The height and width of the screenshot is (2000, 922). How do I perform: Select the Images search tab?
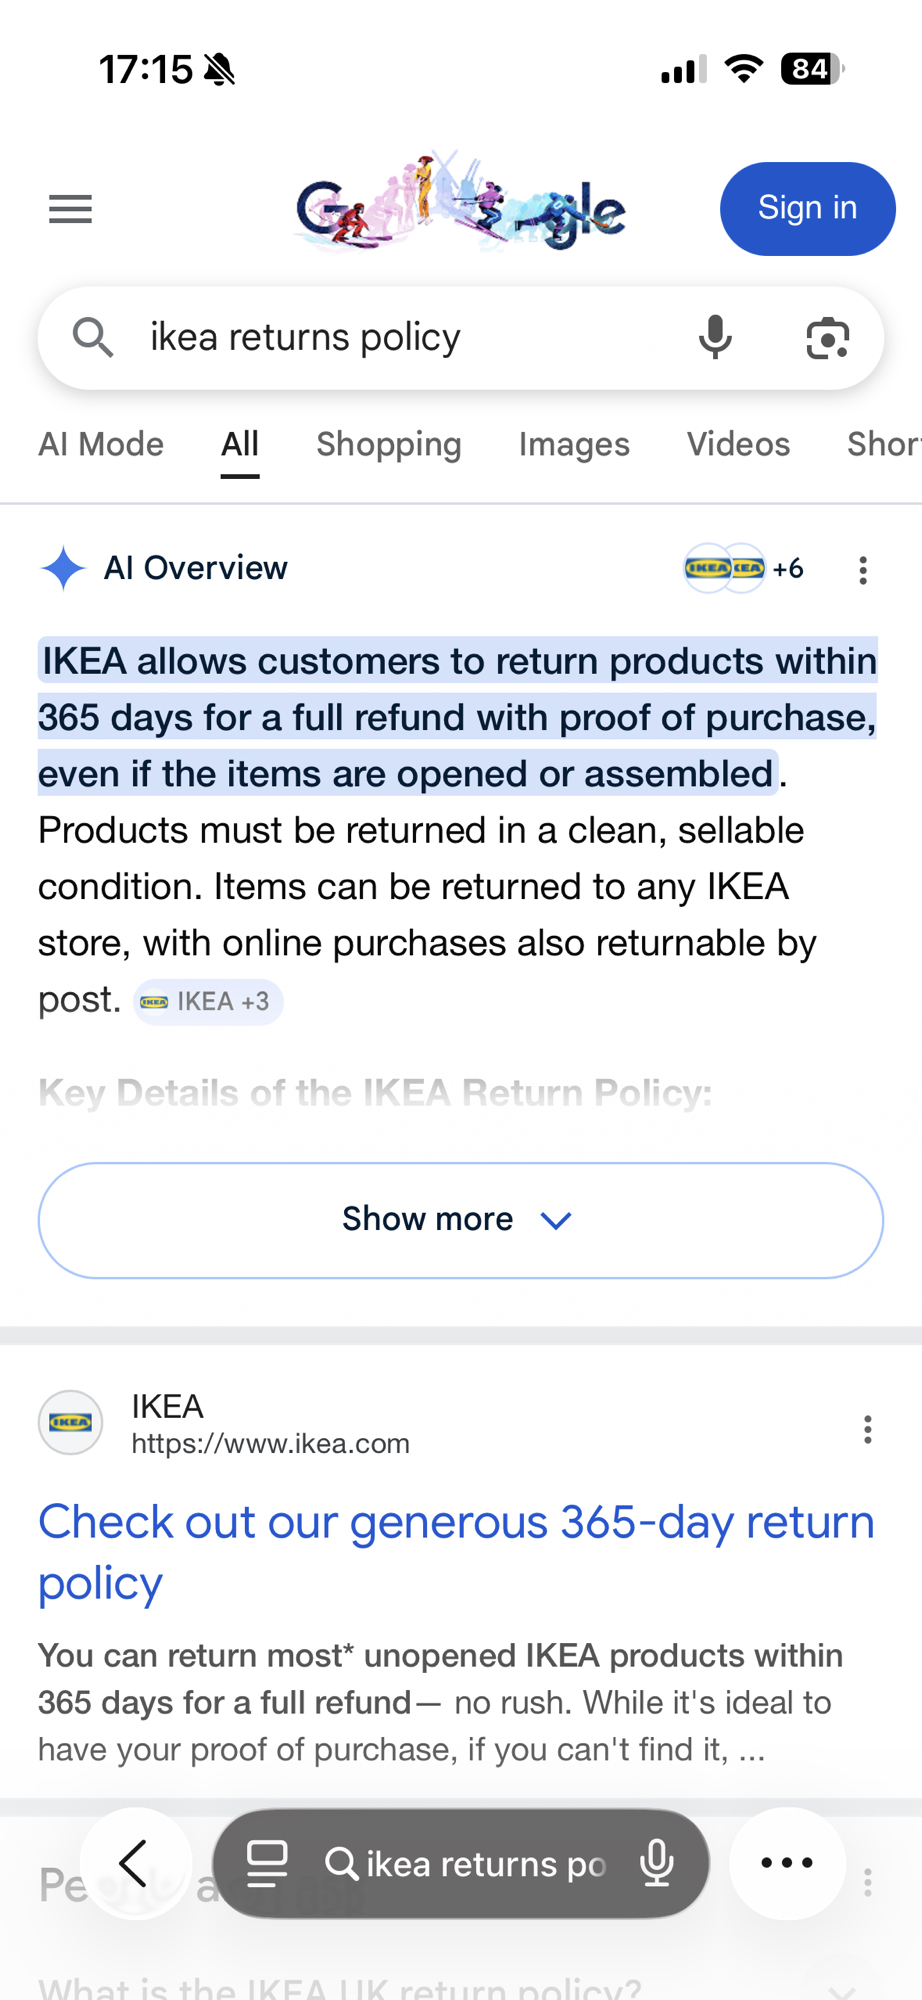pos(574,444)
